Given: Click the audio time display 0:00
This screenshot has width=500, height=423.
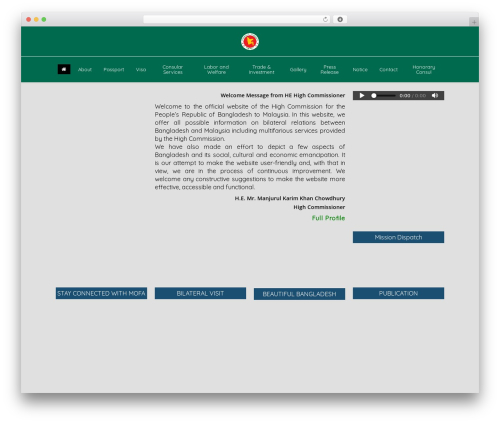Looking at the screenshot, I should (405, 96).
